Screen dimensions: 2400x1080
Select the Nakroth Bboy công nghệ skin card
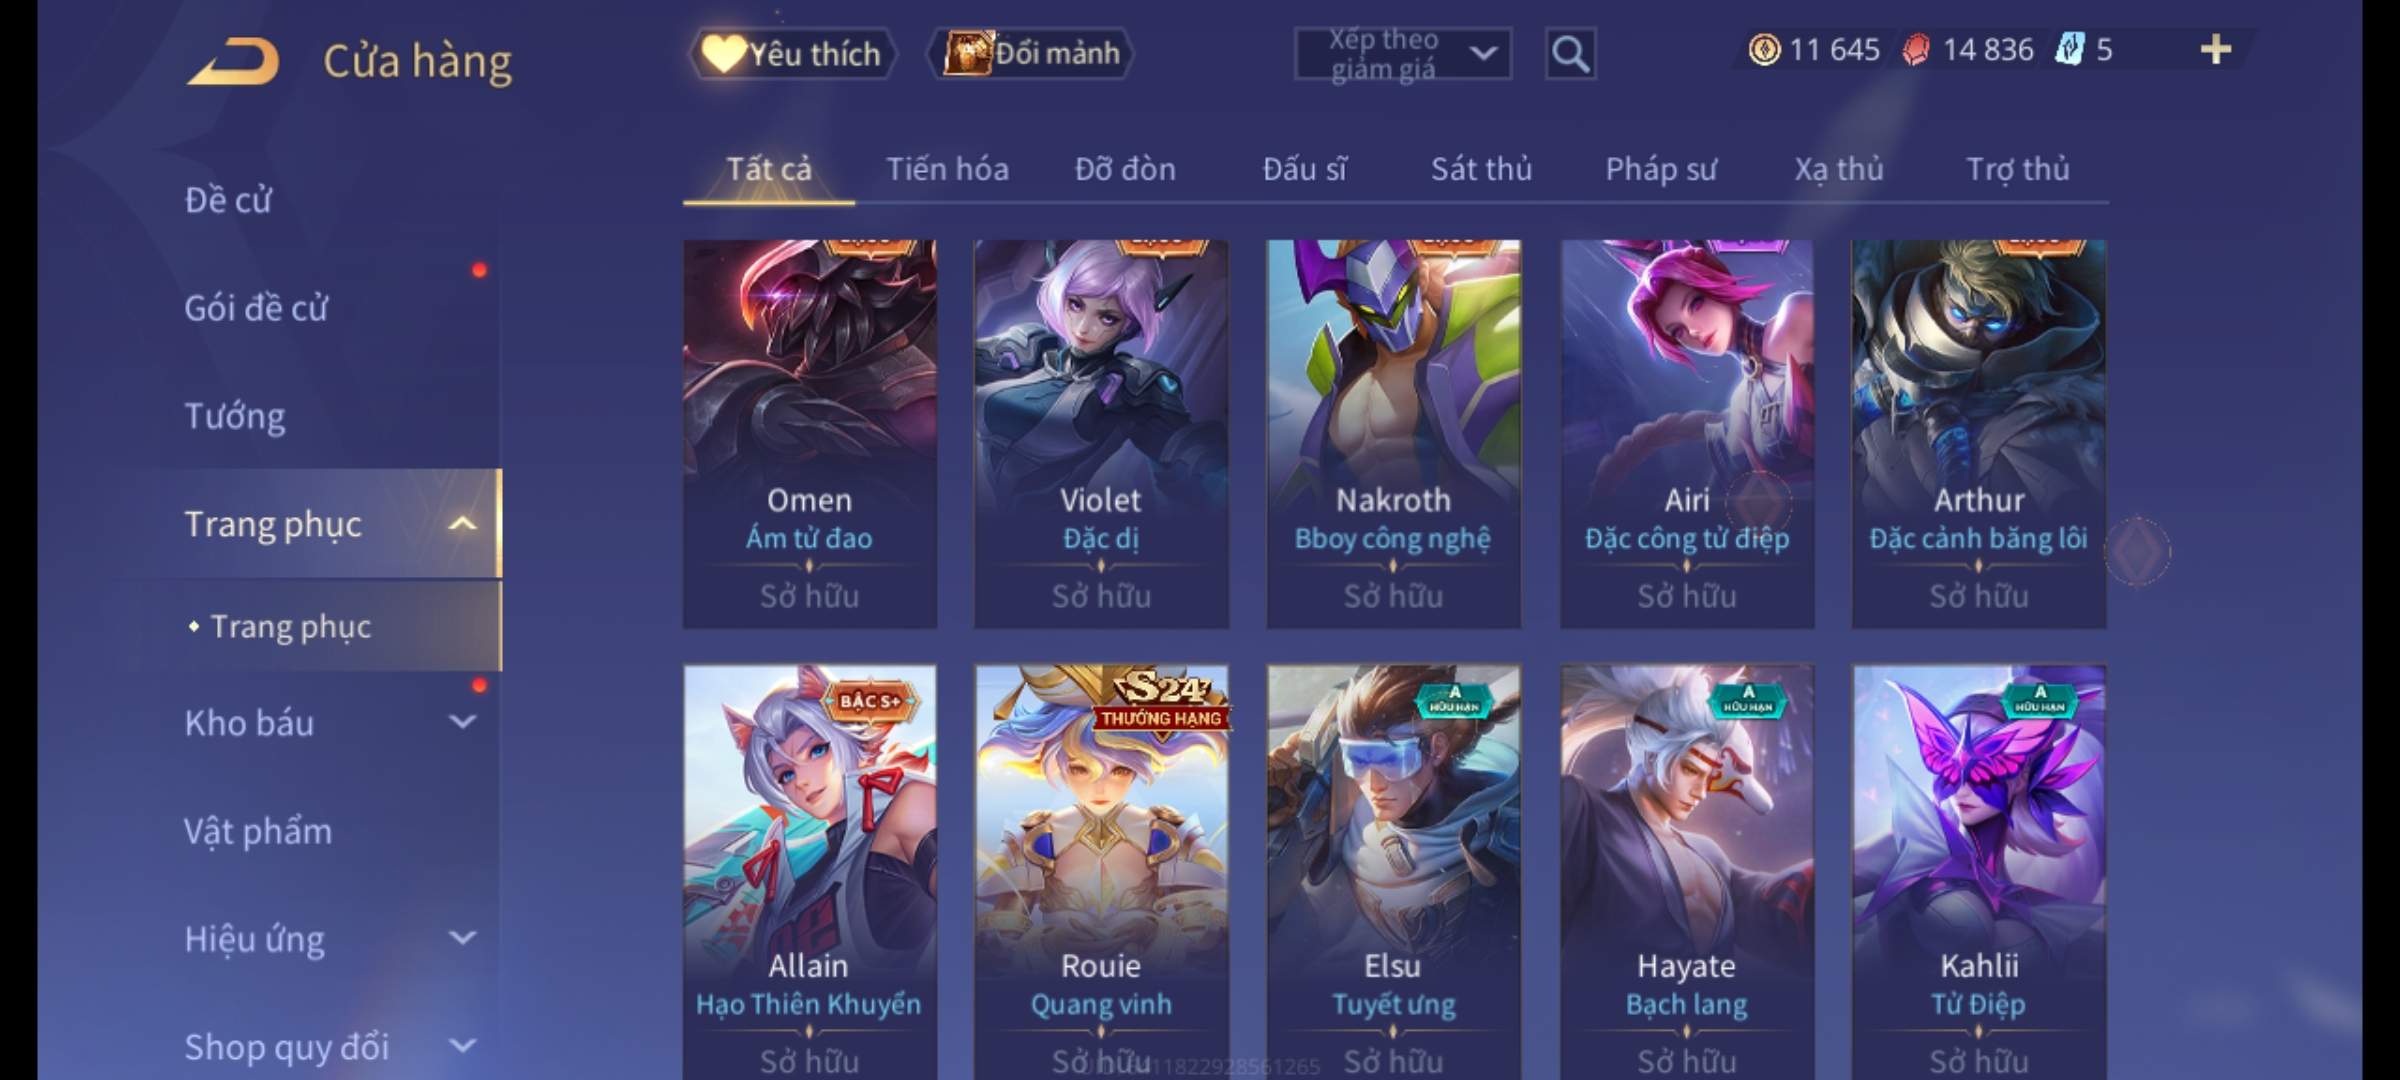pyautogui.click(x=1393, y=434)
